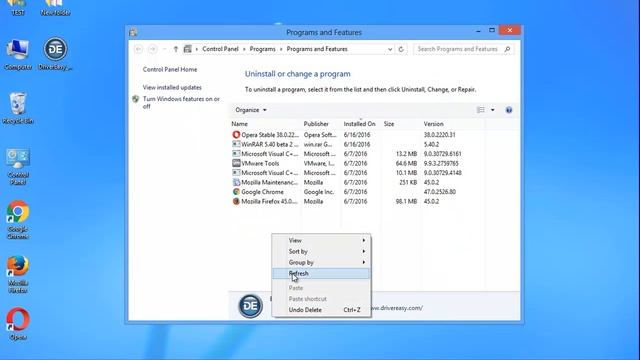The height and width of the screenshot is (360, 640).
Task: Open the Organize dropdown menu
Action: coord(251,110)
